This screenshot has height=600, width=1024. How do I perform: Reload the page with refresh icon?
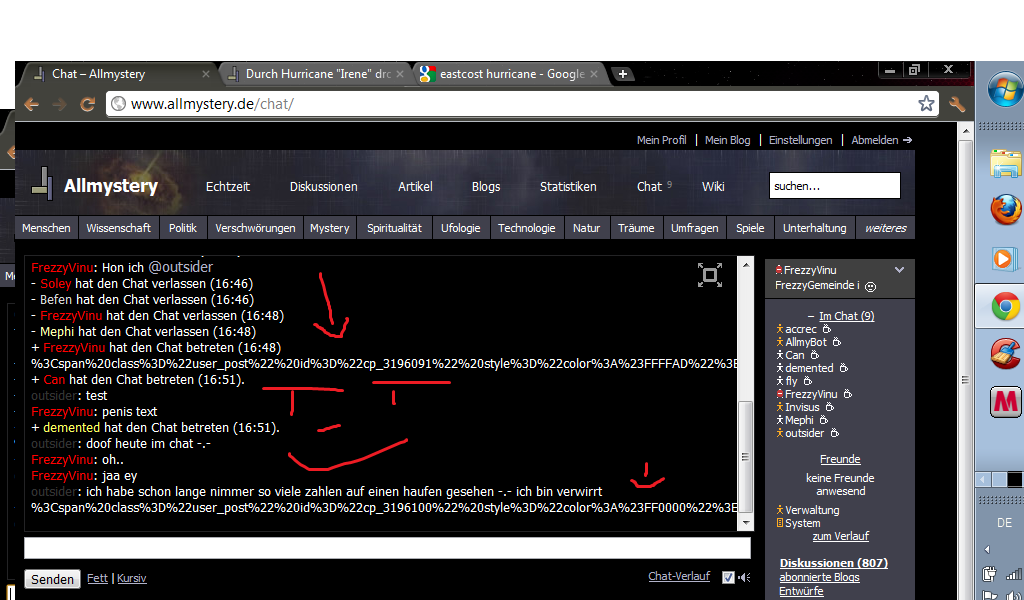pyautogui.click(x=88, y=104)
